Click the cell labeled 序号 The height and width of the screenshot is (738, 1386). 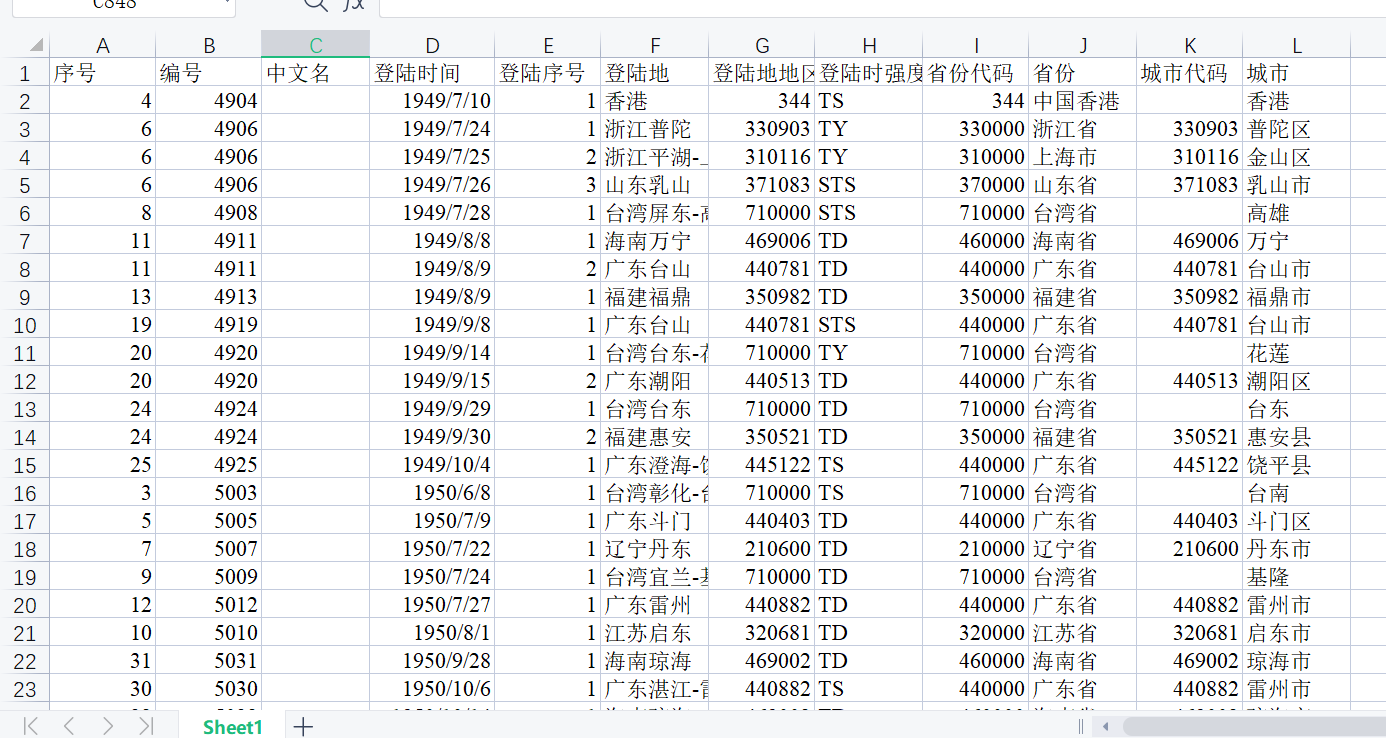coord(103,73)
